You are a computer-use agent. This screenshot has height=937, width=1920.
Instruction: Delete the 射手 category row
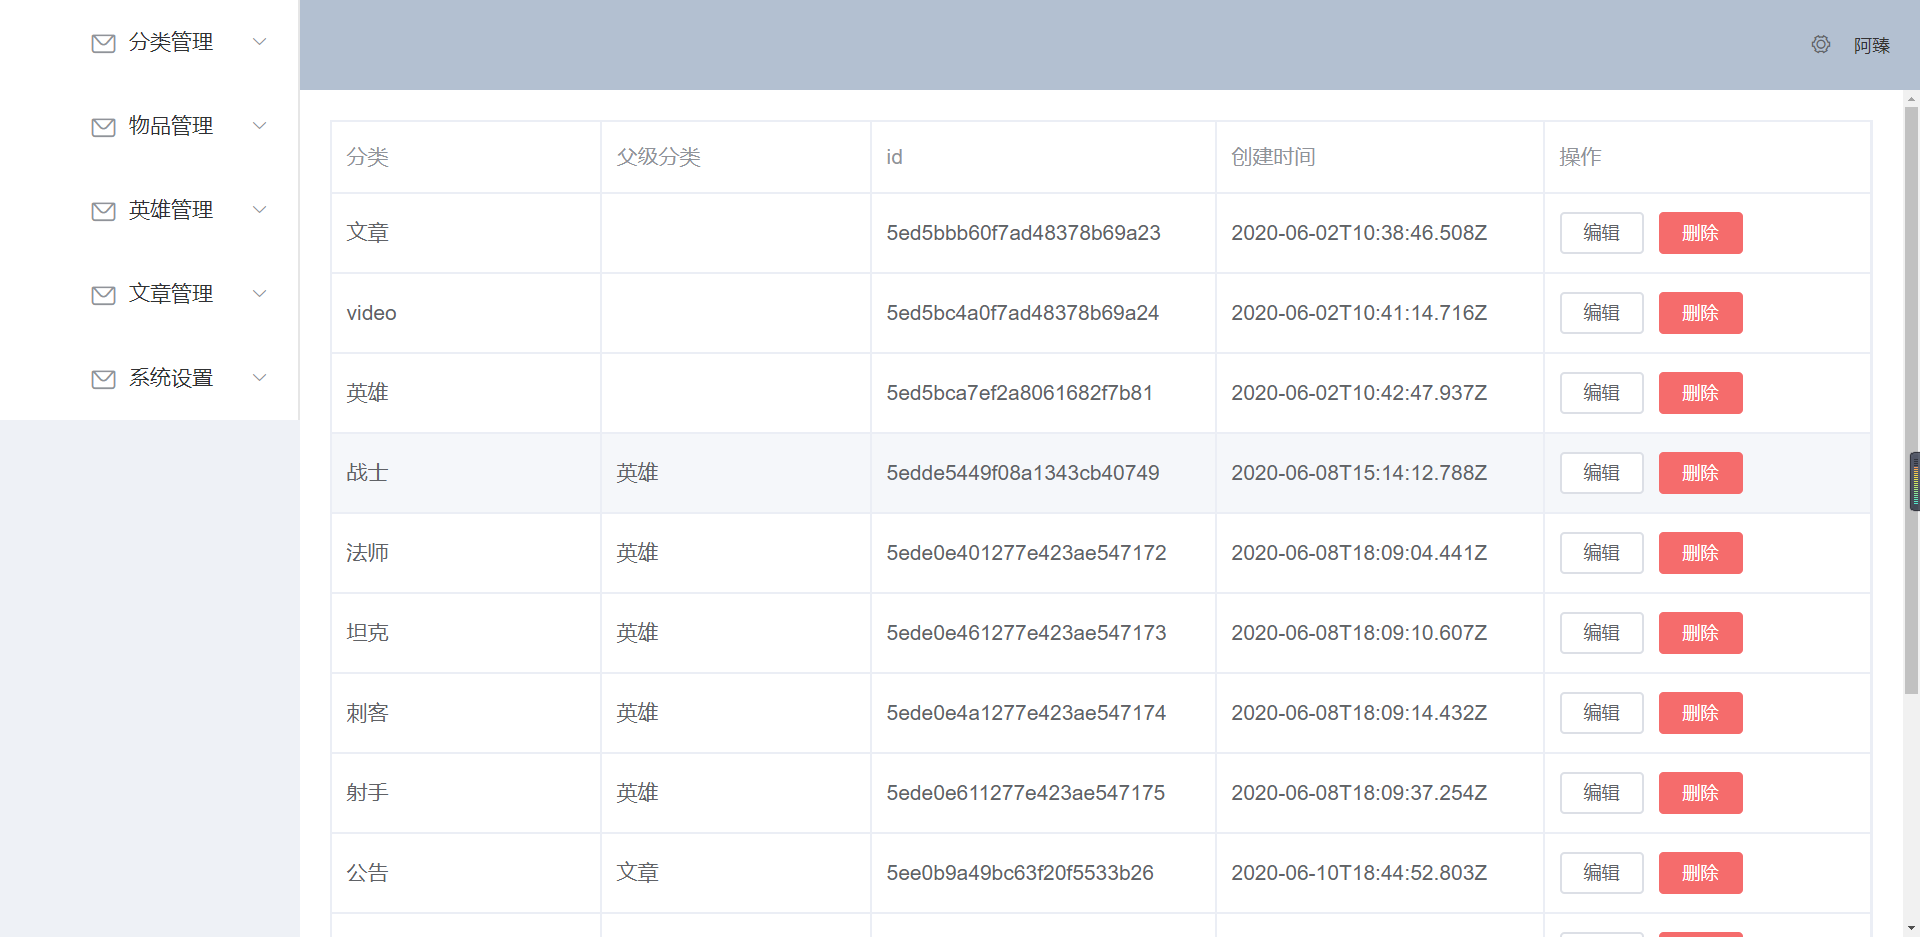[x=1700, y=793]
